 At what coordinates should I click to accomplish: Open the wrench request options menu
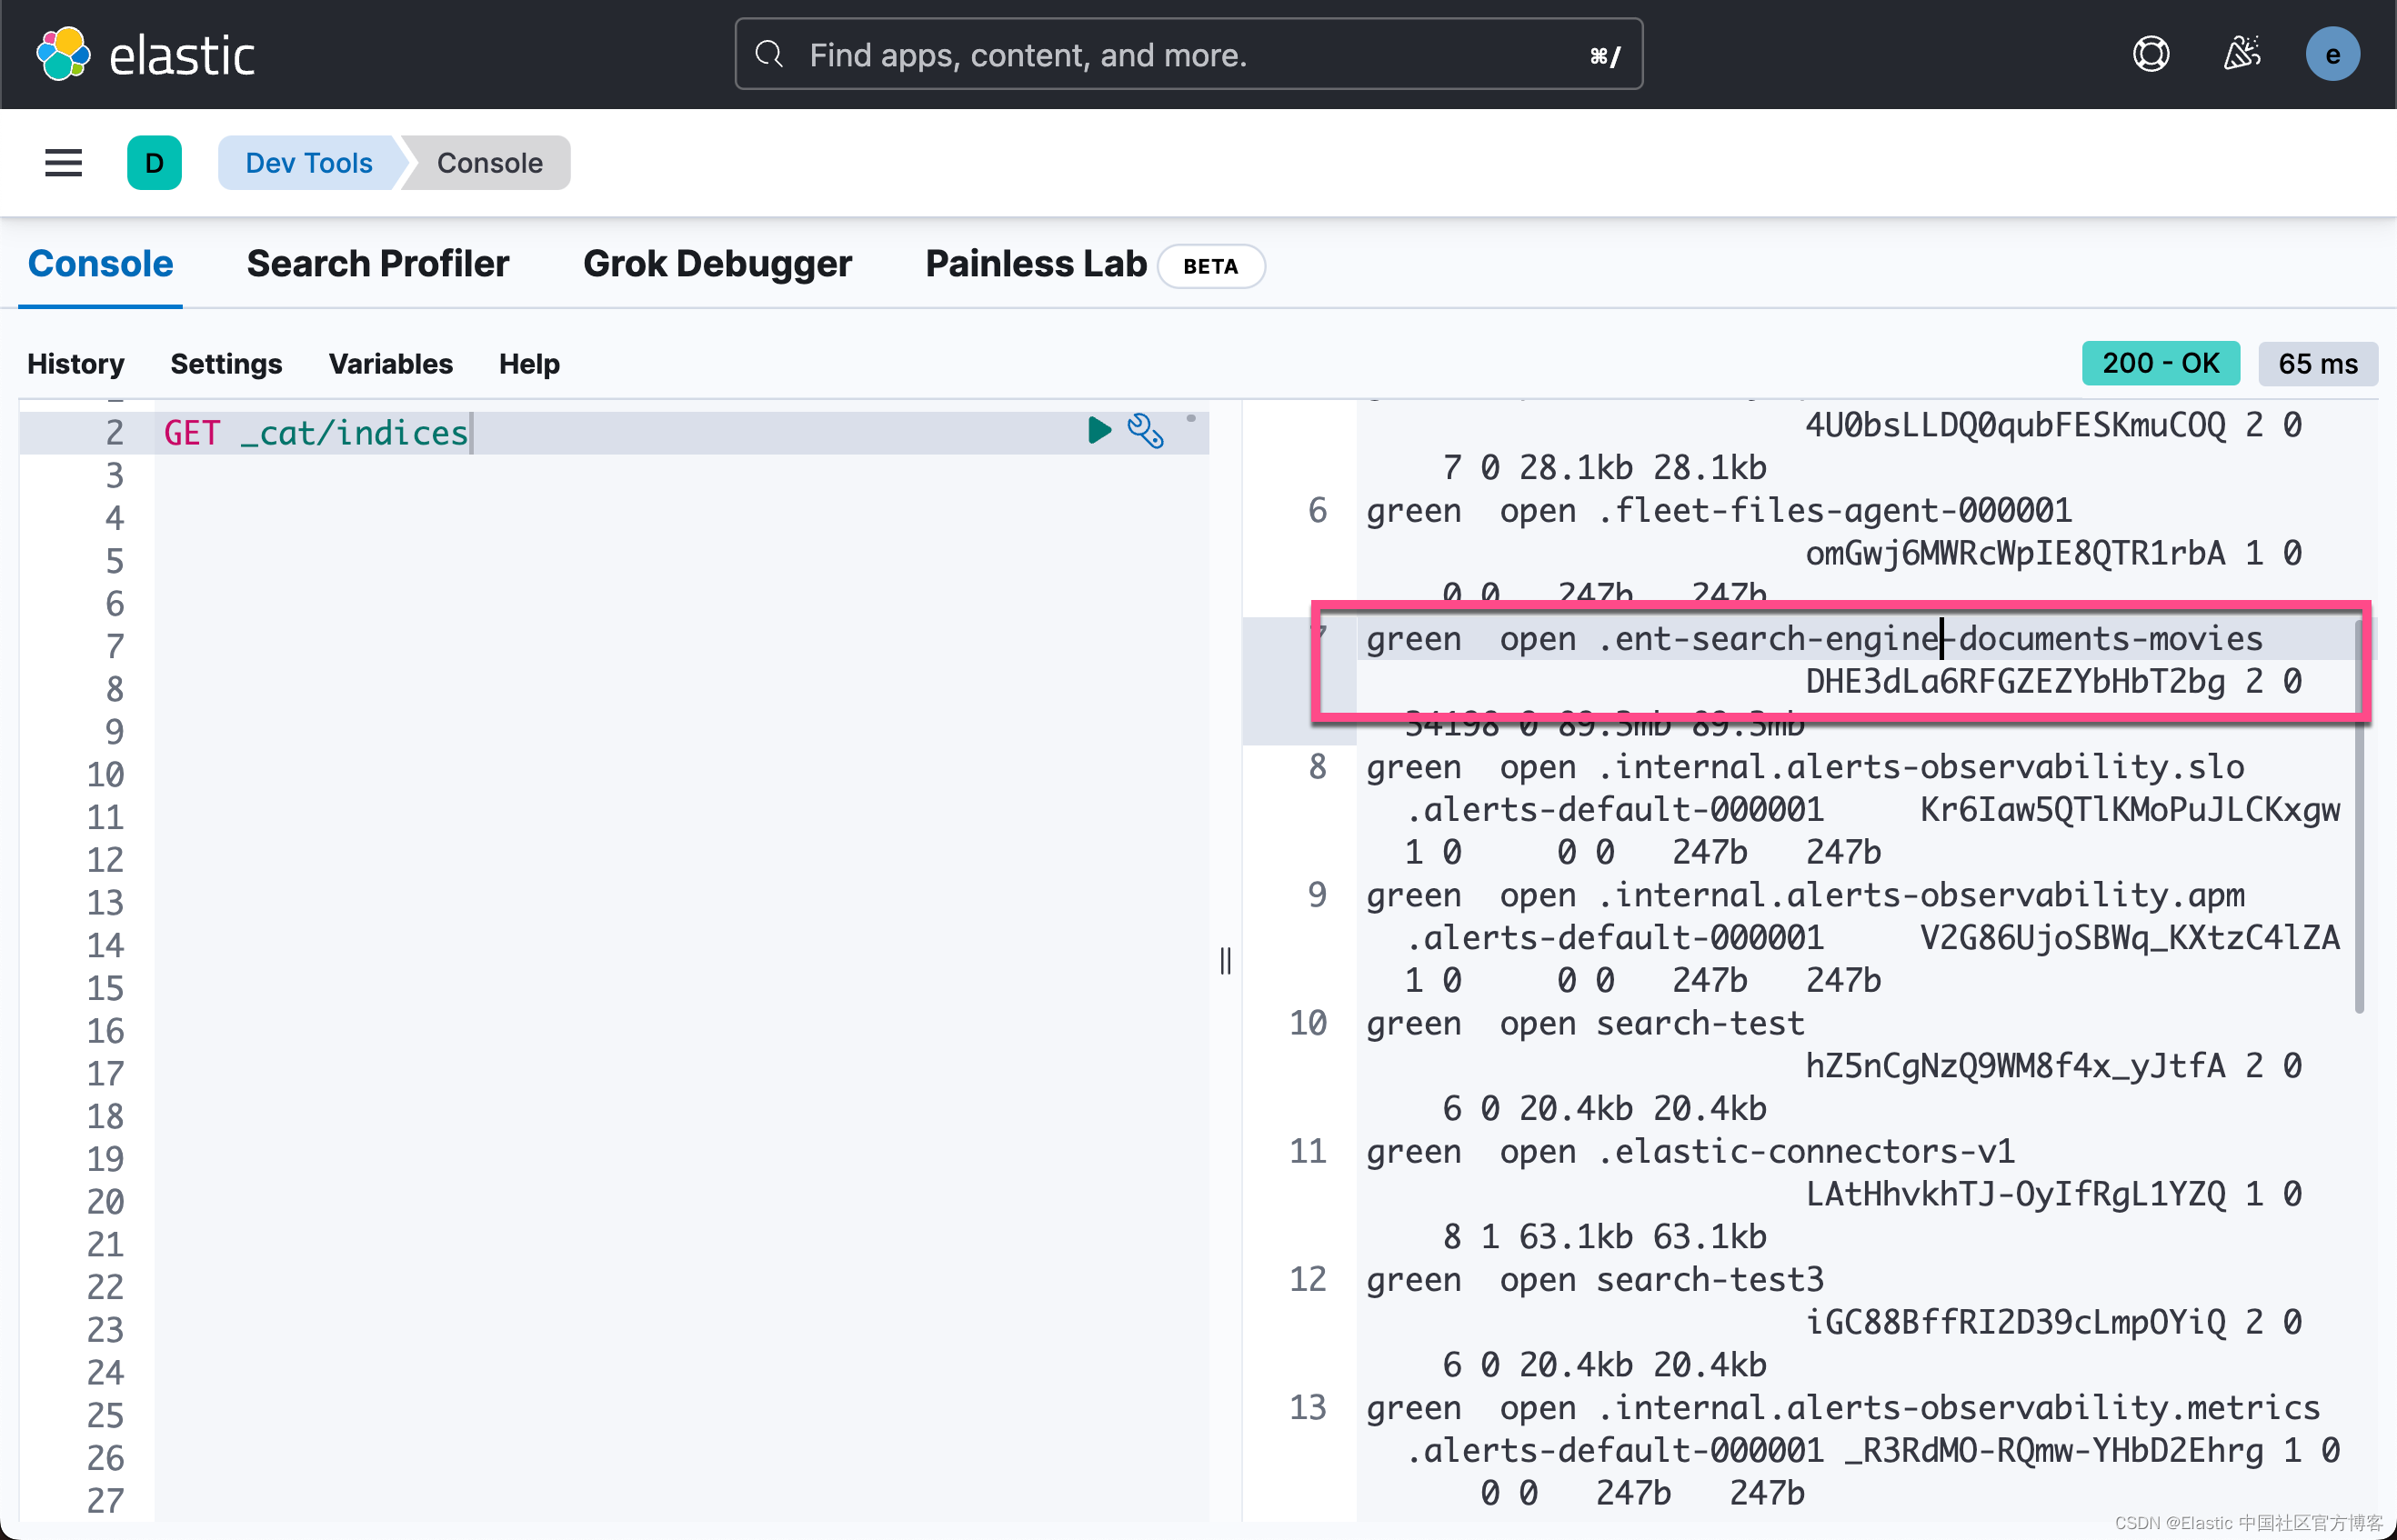click(x=1145, y=431)
